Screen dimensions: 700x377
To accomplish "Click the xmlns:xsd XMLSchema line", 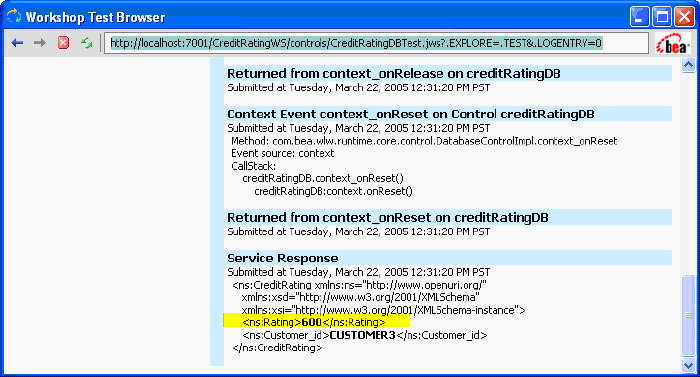I will click(360, 297).
